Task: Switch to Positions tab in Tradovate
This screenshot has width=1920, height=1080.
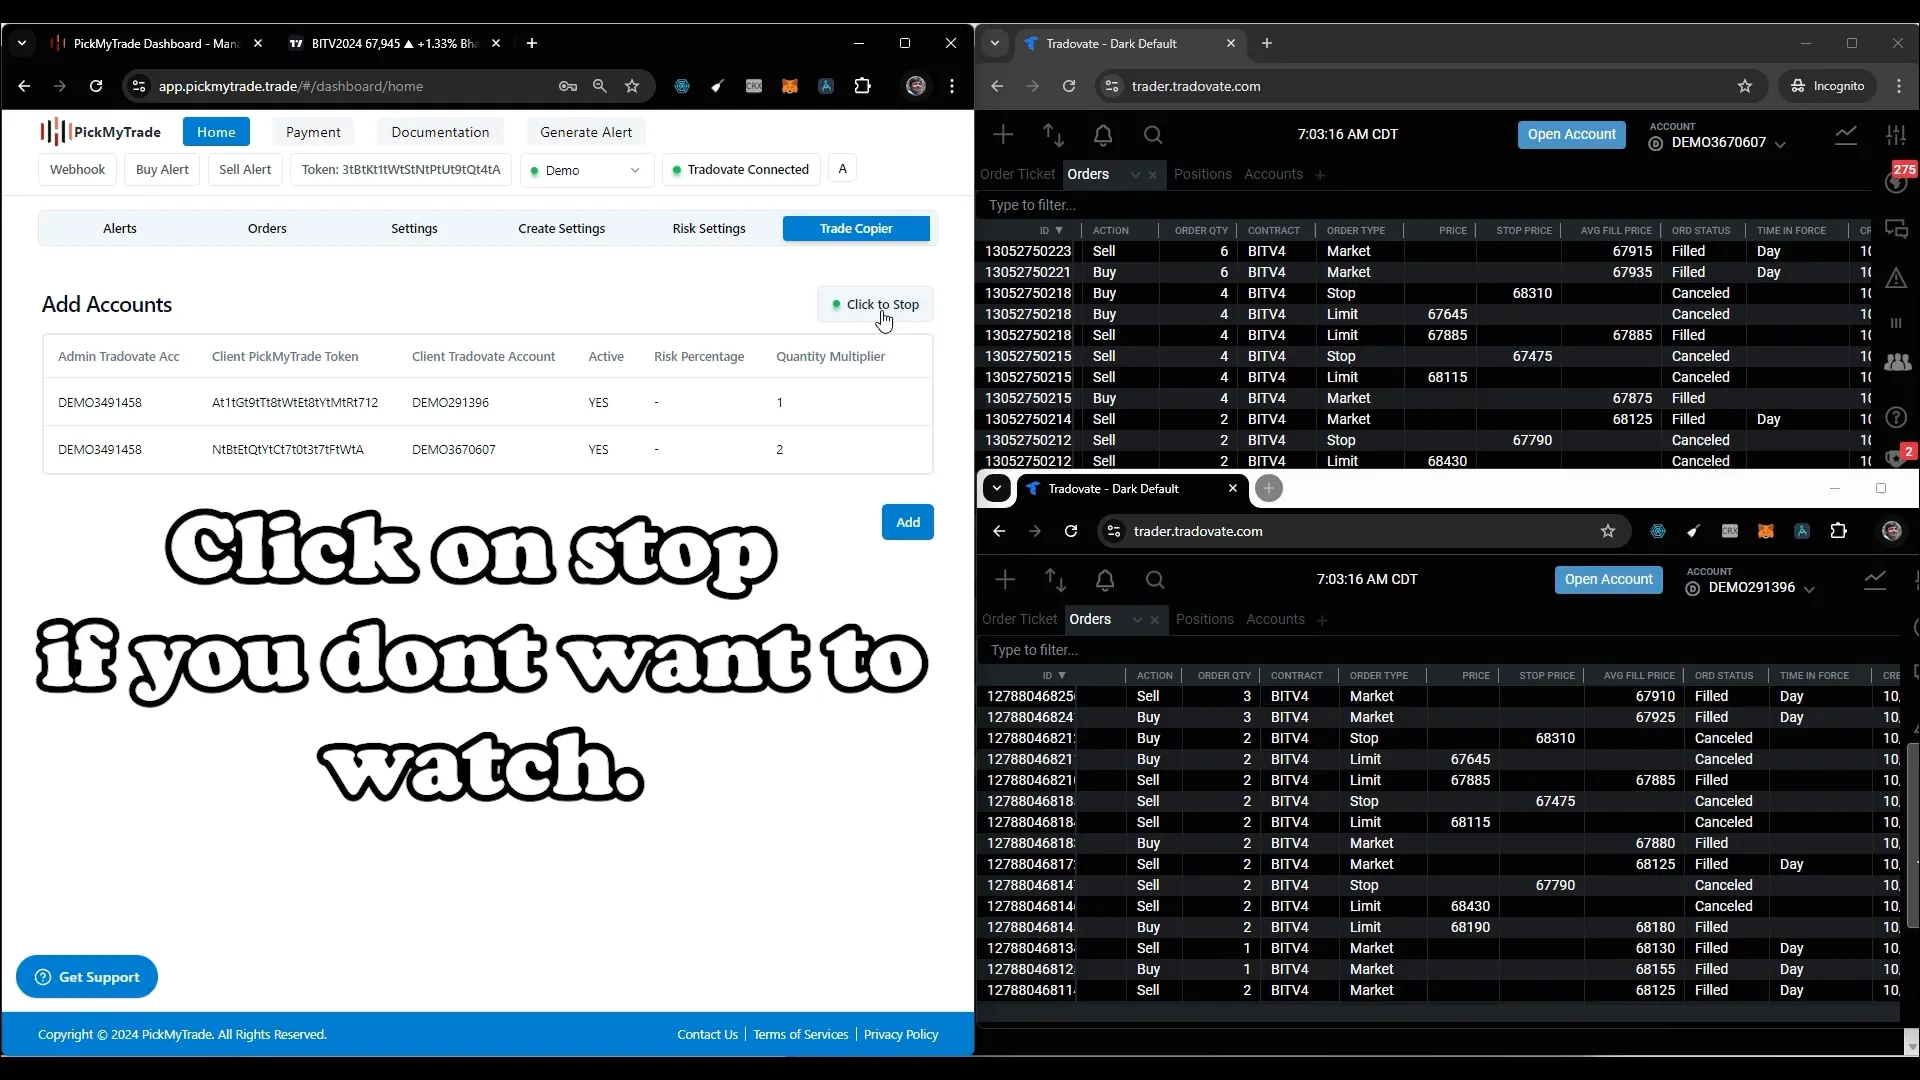Action: pyautogui.click(x=1201, y=174)
